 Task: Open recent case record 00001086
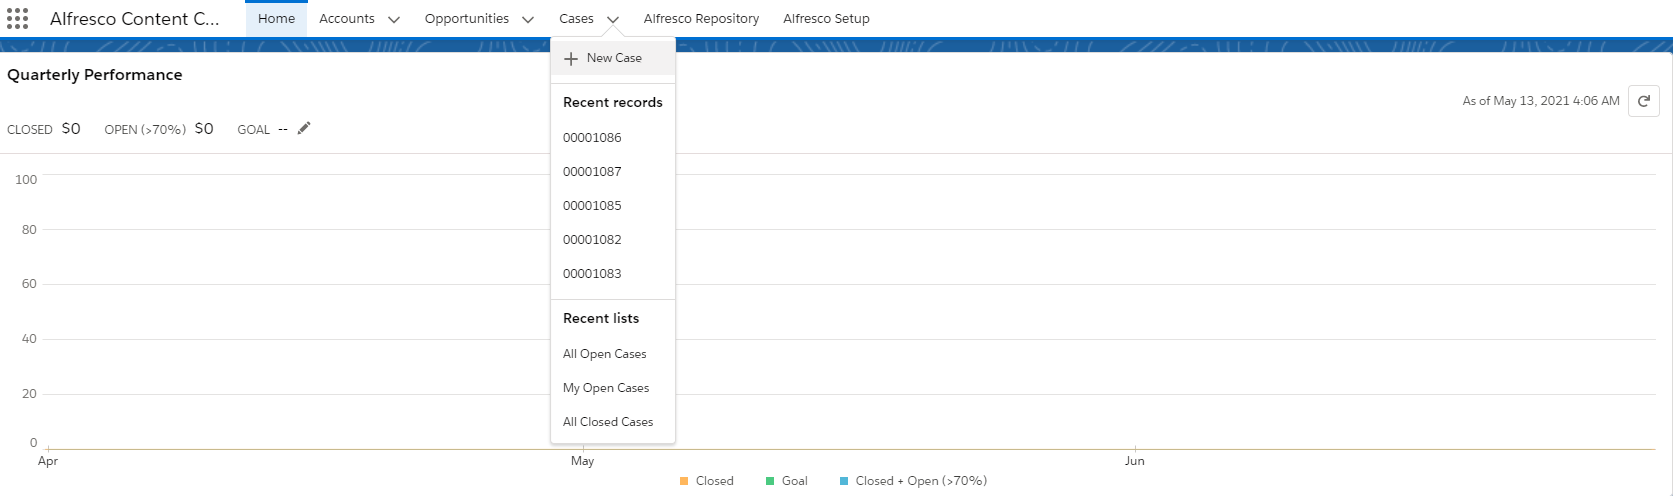point(592,138)
